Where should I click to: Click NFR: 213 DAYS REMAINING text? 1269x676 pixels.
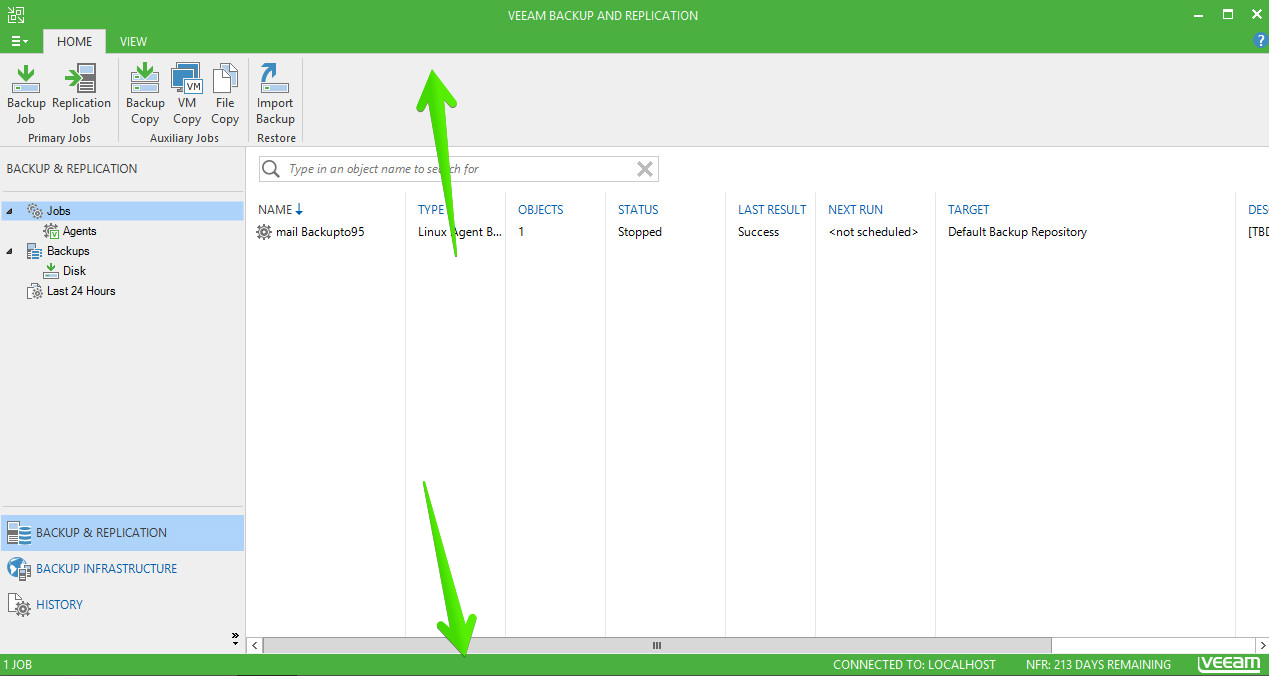click(x=1098, y=665)
